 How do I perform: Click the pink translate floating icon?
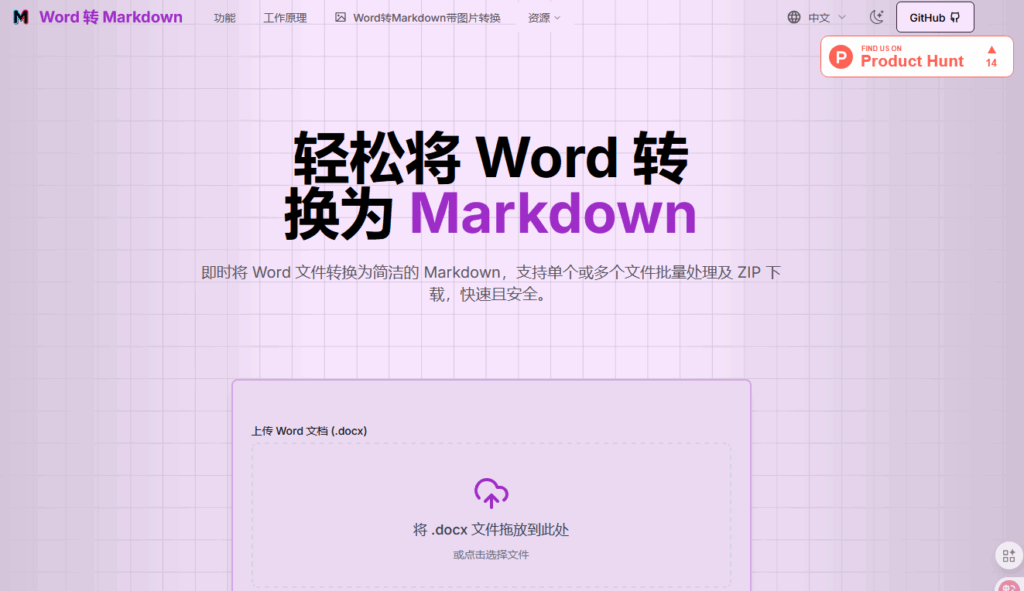point(1008,584)
